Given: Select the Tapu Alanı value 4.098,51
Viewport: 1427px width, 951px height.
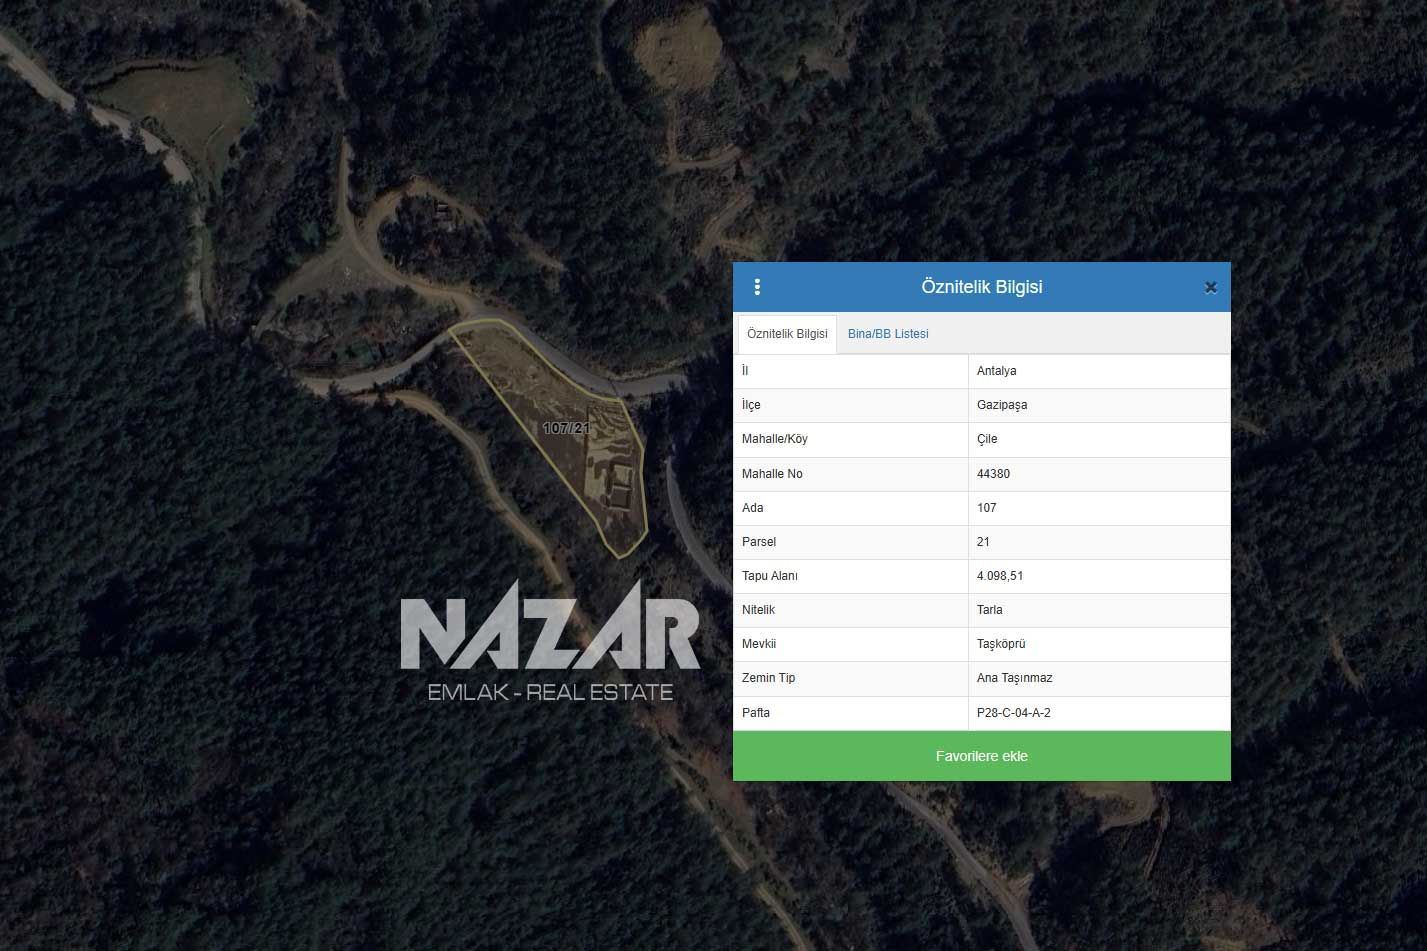Looking at the screenshot, I should click(1000, 576).
